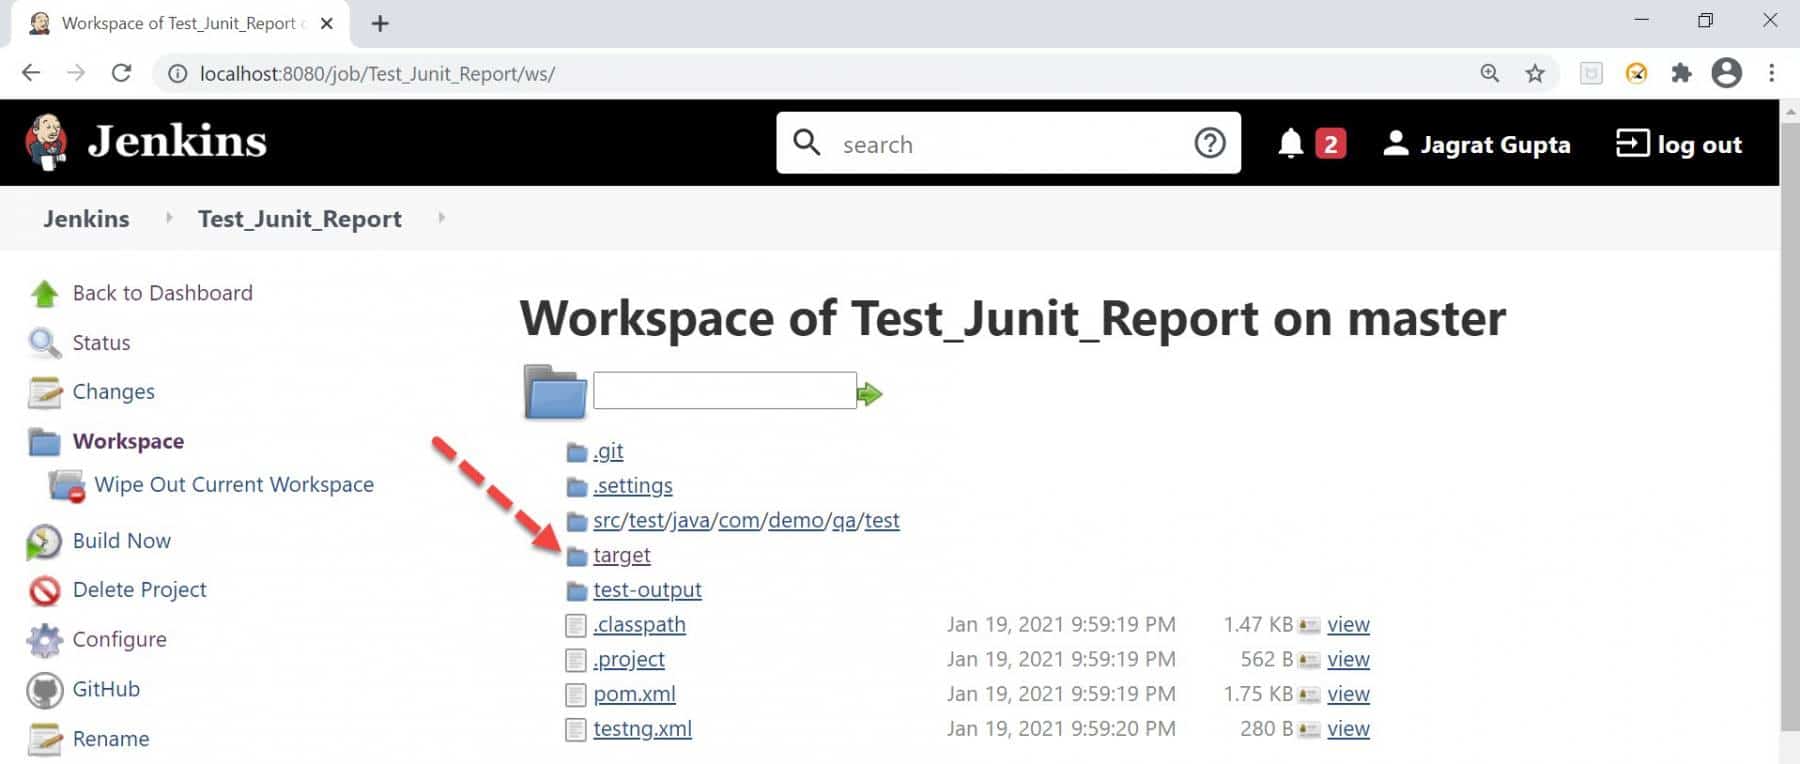Image resolution: width=1800 pixels, height=764 pixels.
Task: Expand the dropdown arrow after Test_Junit_Report breadcrumb
Action: (441, 217)
